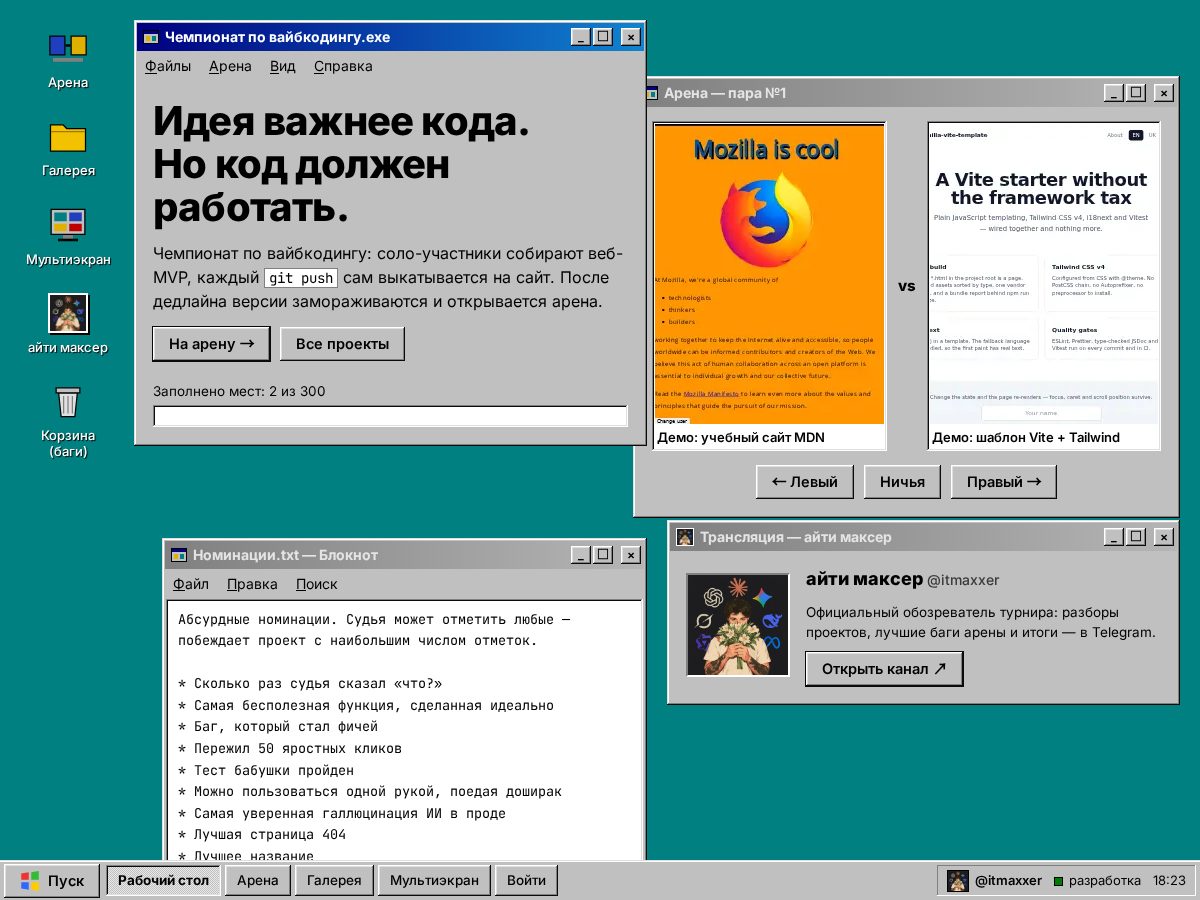Screen dimensions: 1200x900
Task: Click the line «Тест бабушки пройден»
Action: pos(266,770)
